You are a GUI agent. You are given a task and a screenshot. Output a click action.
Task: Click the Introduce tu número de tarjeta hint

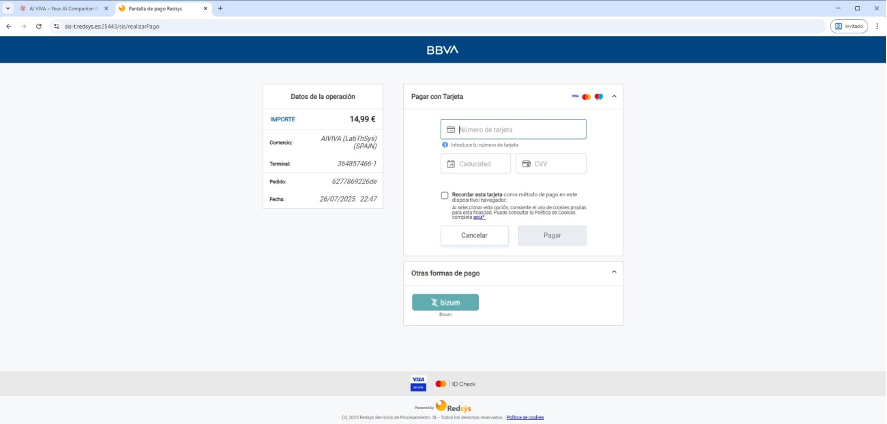point(484,145)
